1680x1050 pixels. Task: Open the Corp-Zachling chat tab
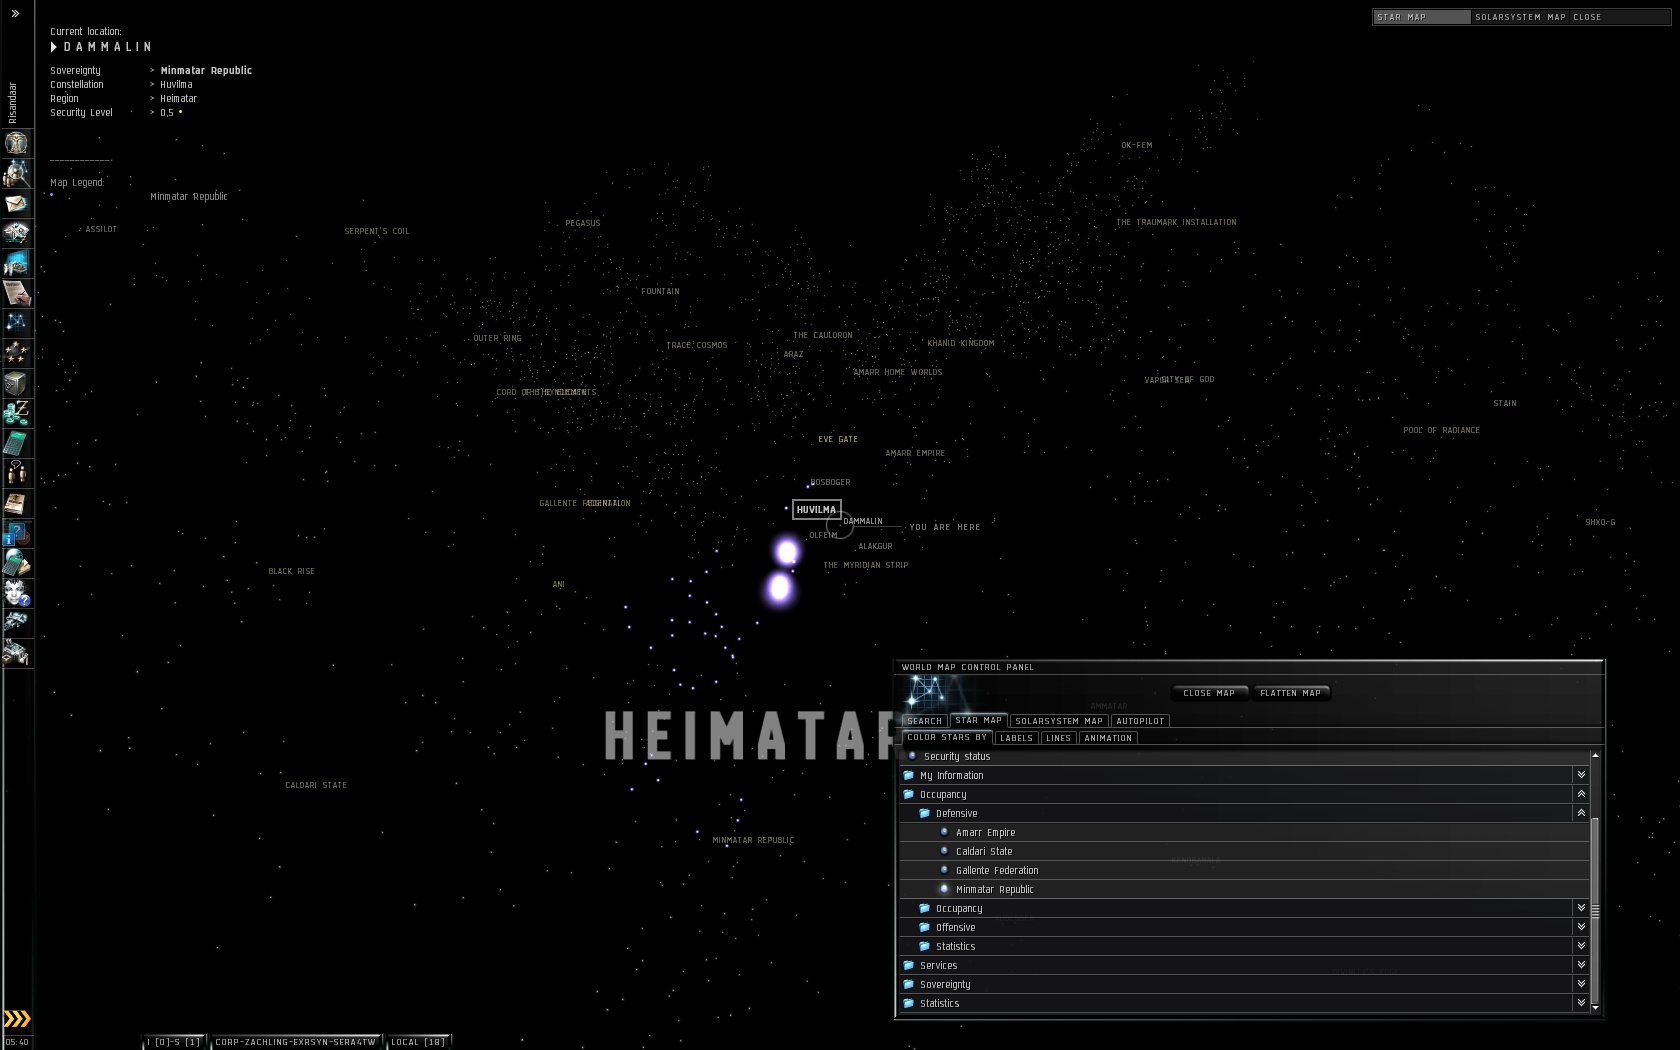[x=296, y=1042]
